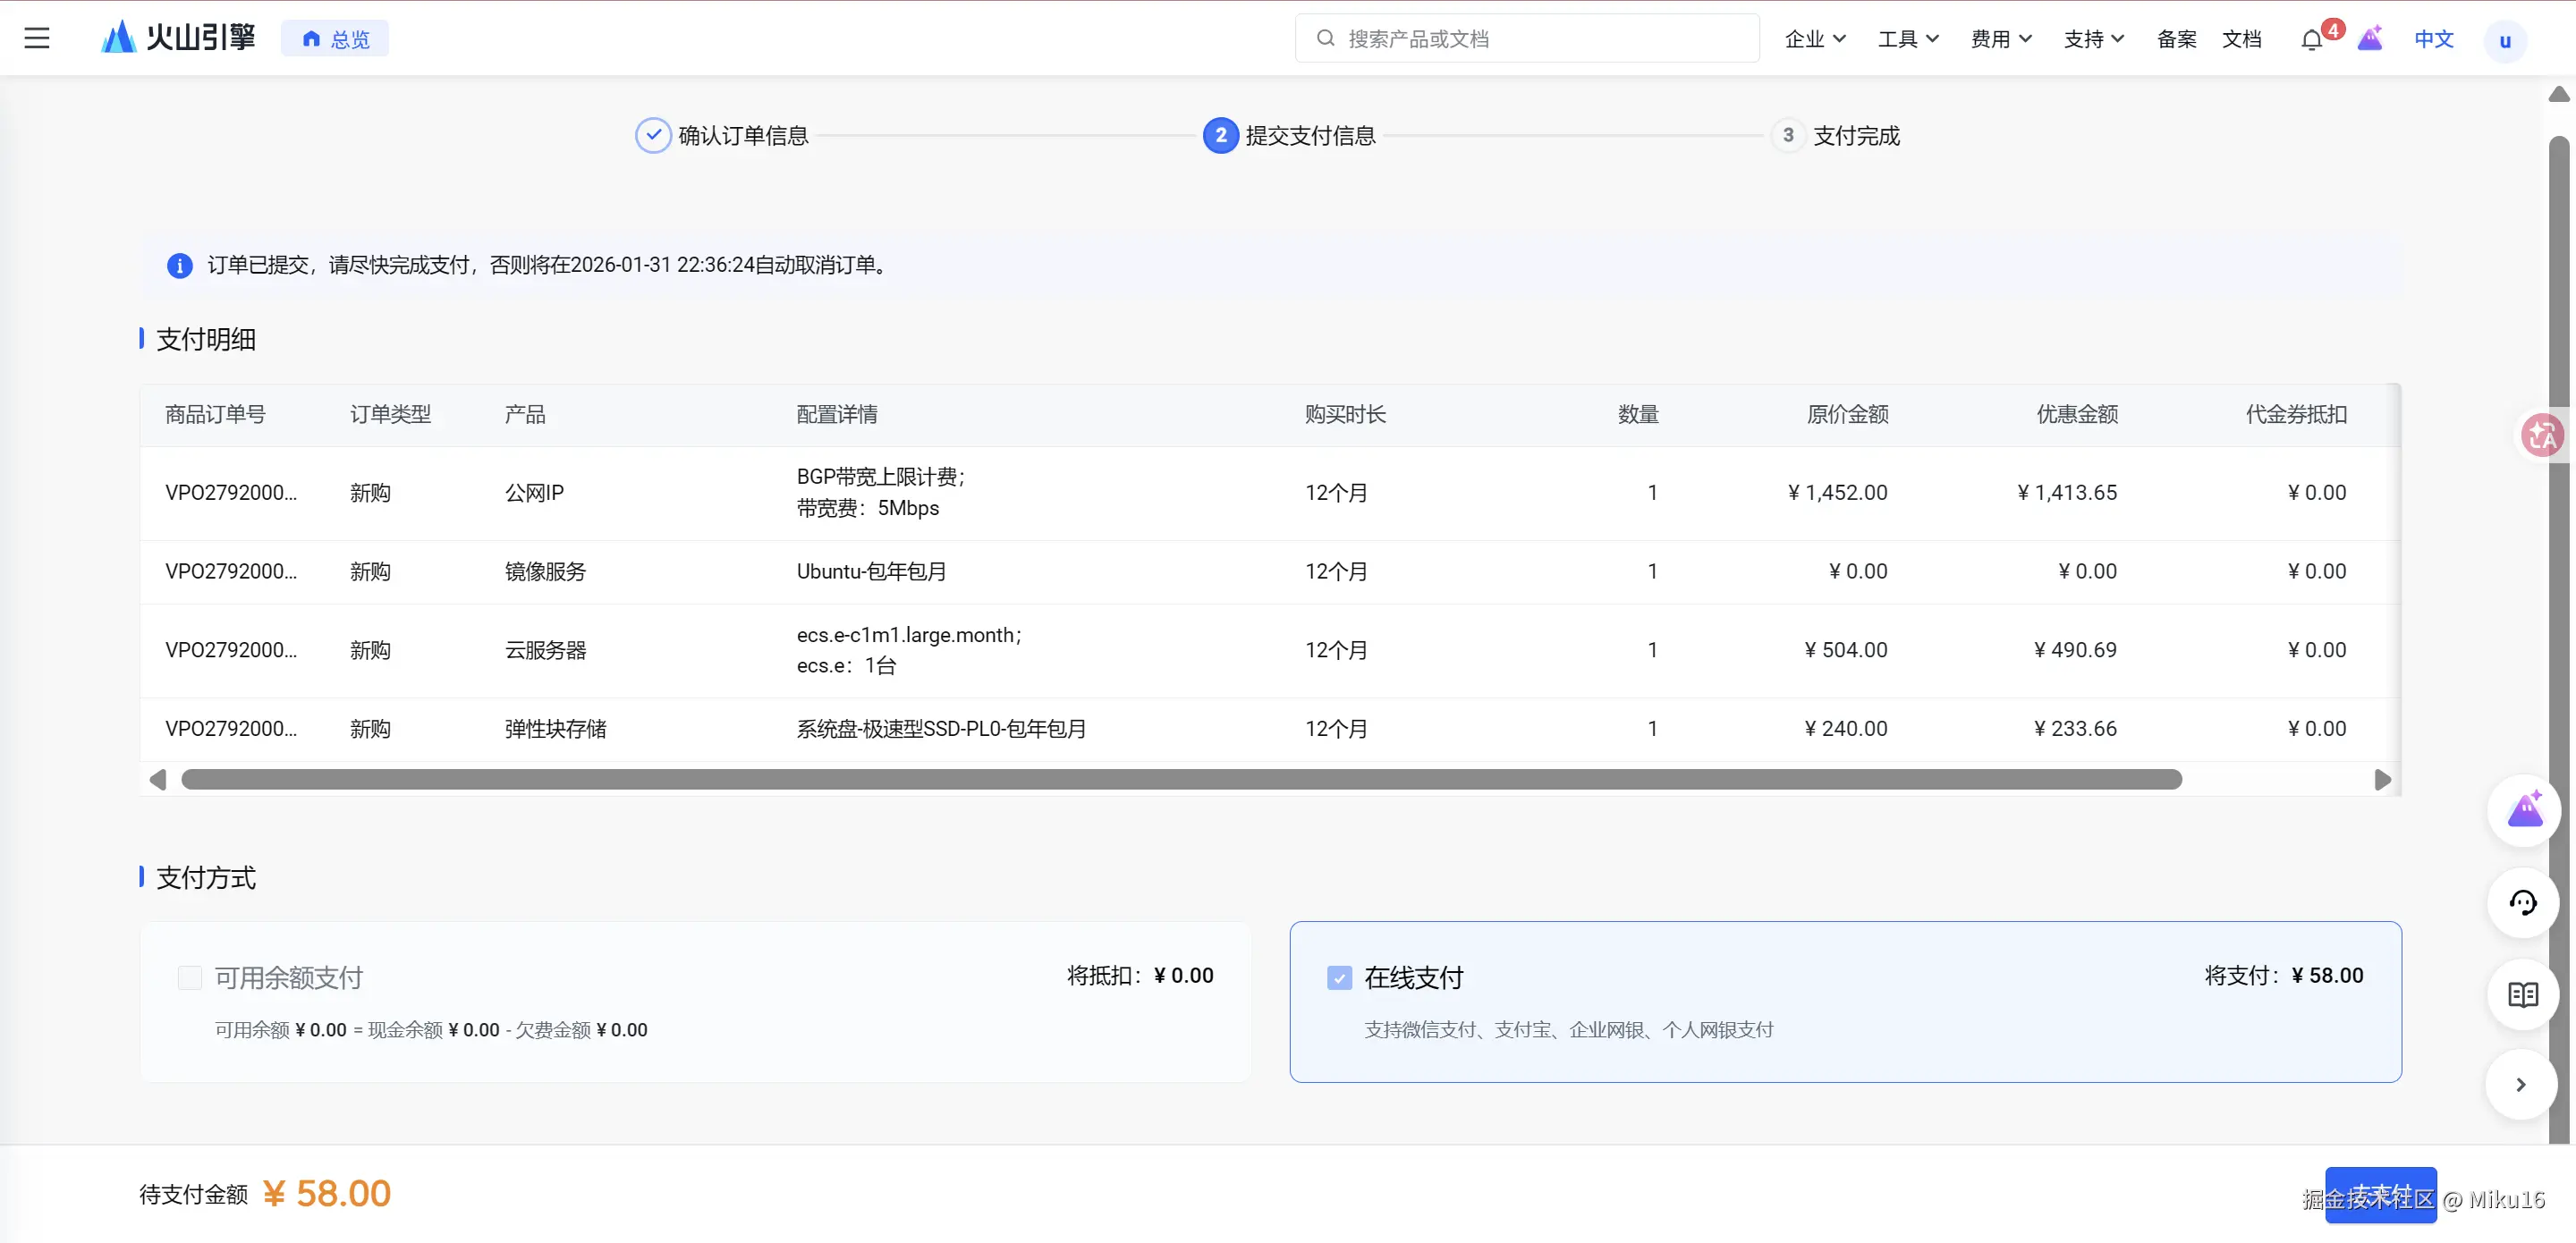The image size is (2576, 1243).
Task: Switch language via 中文 link
Action: coord(2433,39)
